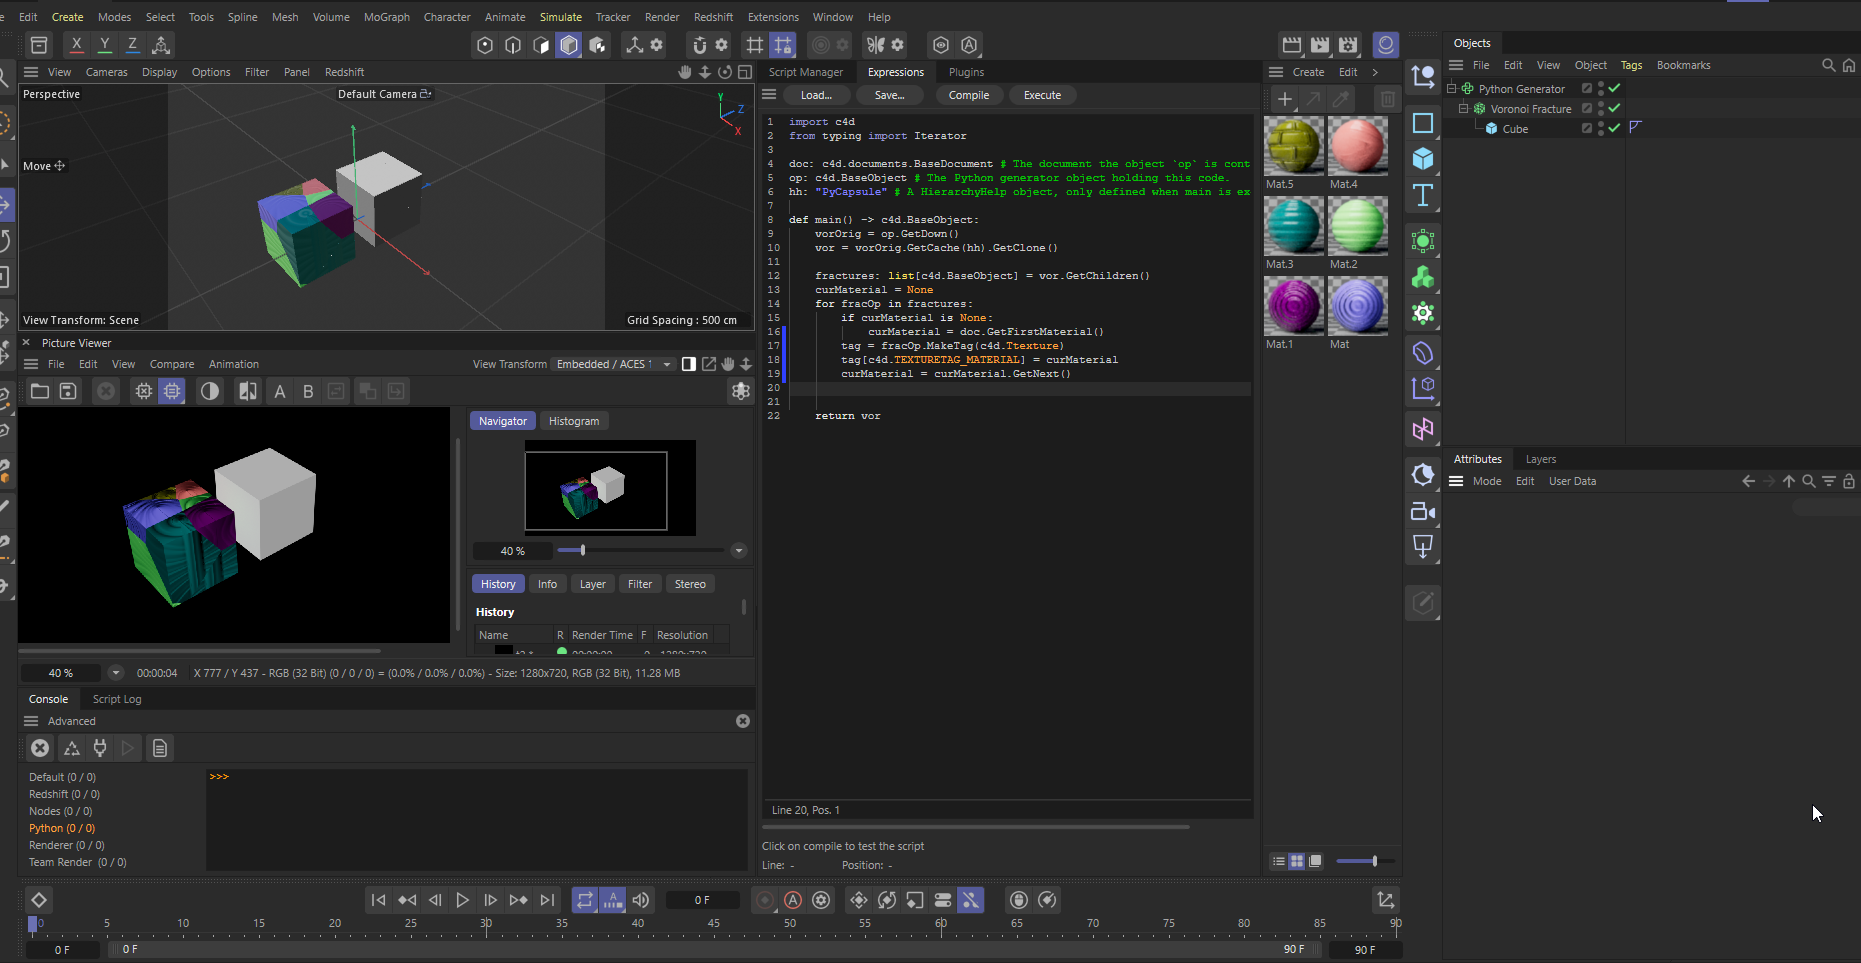Switch to Script Log tab

(117, 699)
